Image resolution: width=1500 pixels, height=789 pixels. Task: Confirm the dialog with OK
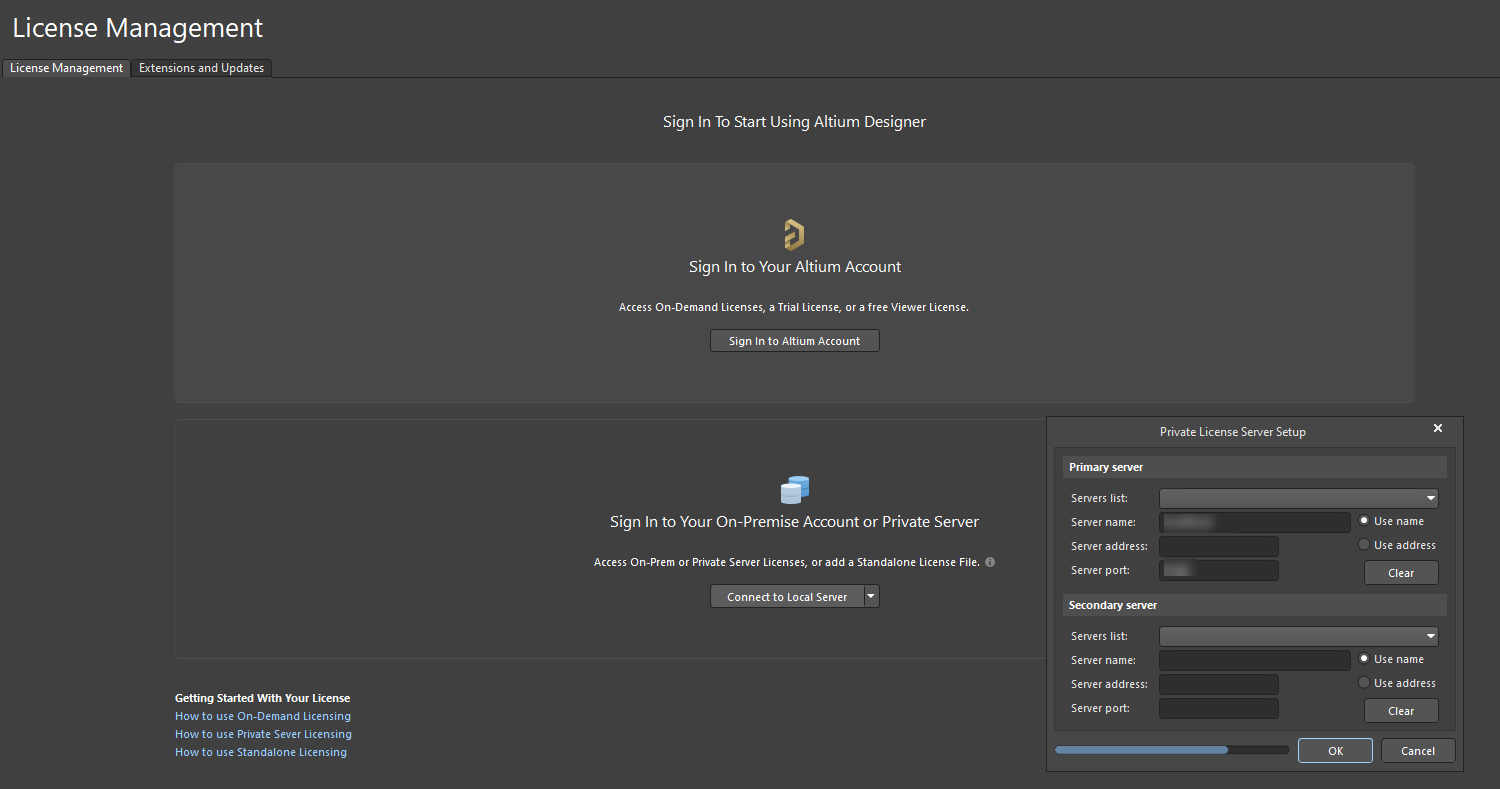click(x=1336, y=751)
